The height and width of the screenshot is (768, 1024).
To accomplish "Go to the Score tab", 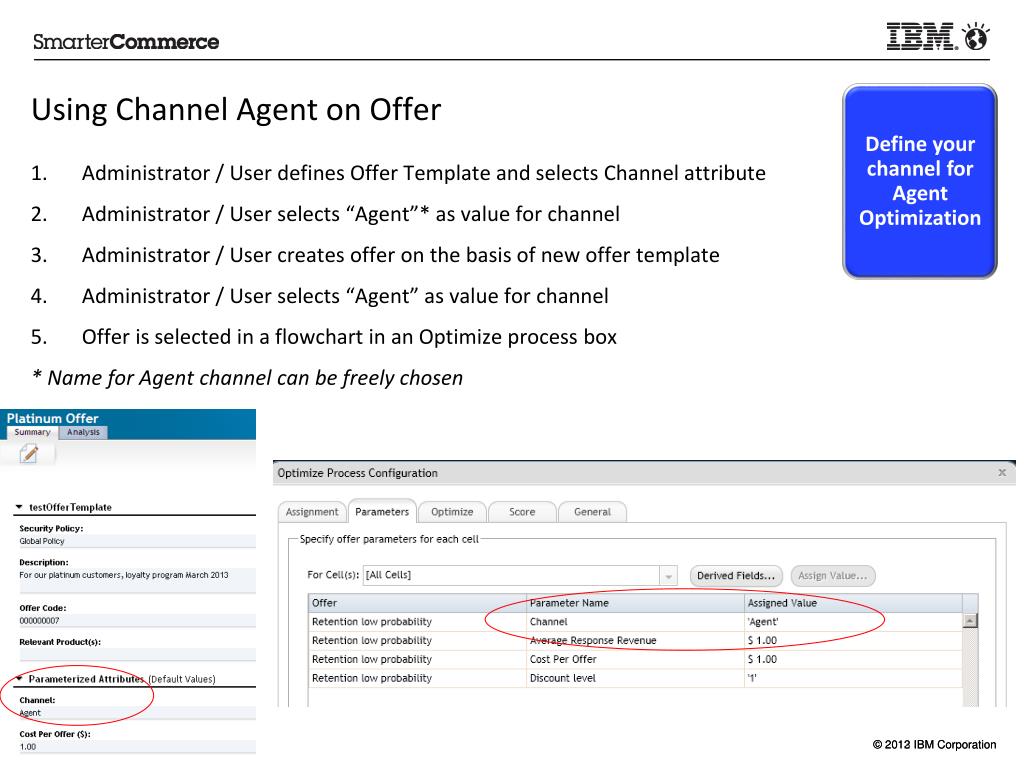I will point(522,512).
